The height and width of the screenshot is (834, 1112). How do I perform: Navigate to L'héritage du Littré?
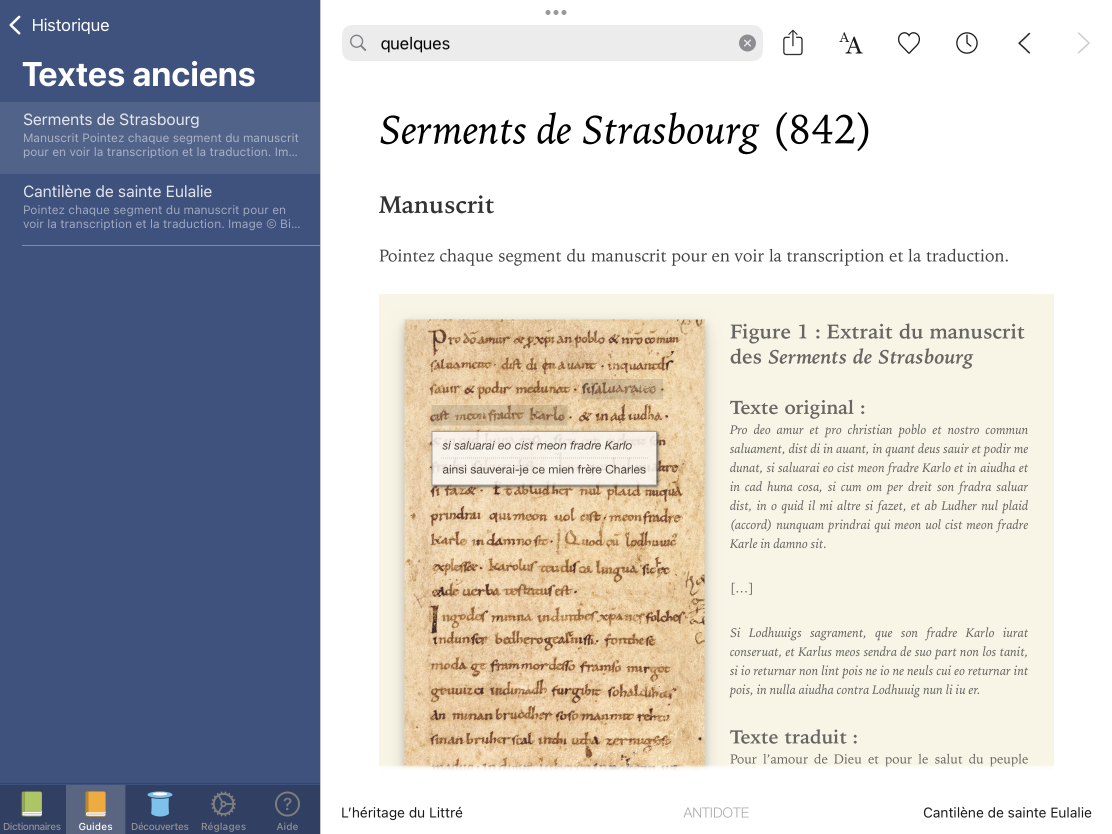click(402, 813)
